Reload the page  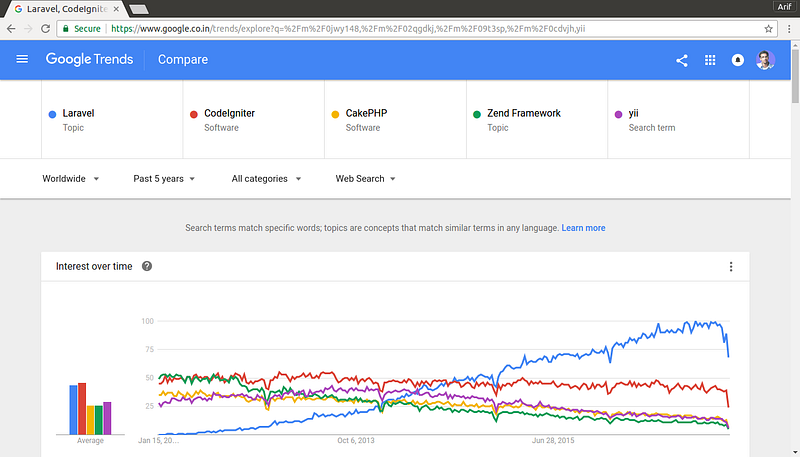tap(44, 29)
